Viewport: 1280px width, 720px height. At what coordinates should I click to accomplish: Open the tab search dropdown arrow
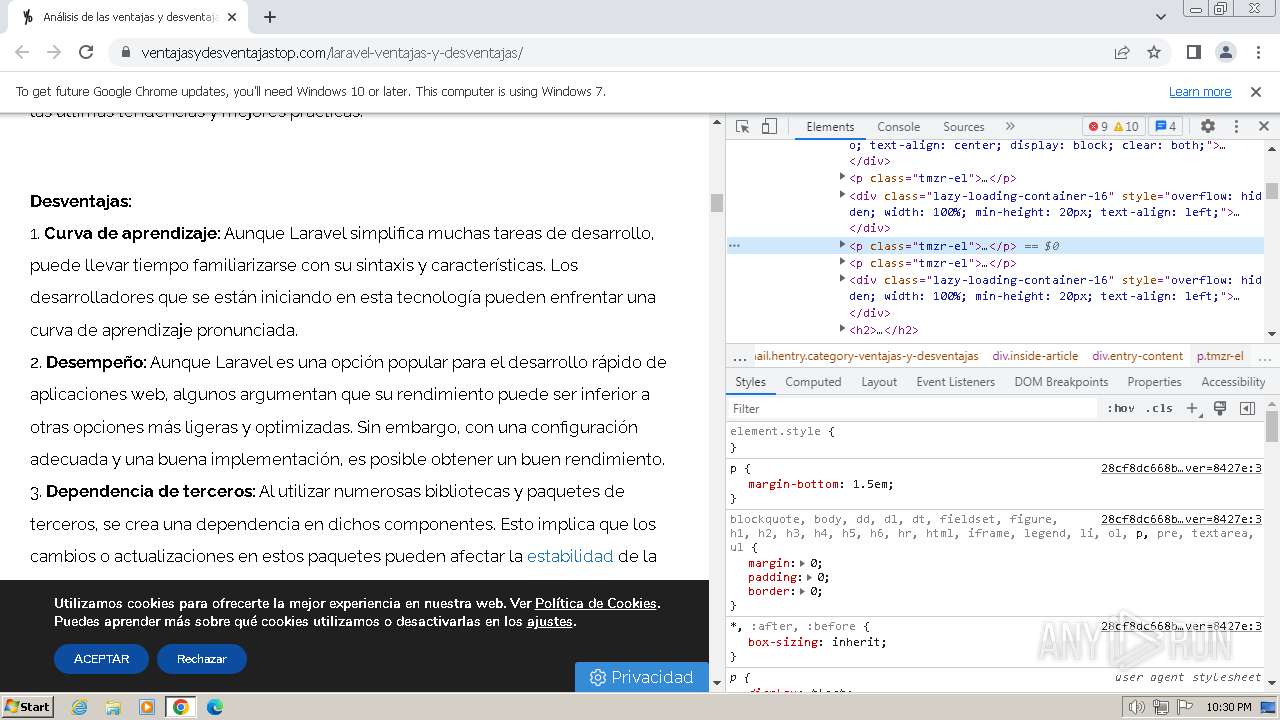1160,17
